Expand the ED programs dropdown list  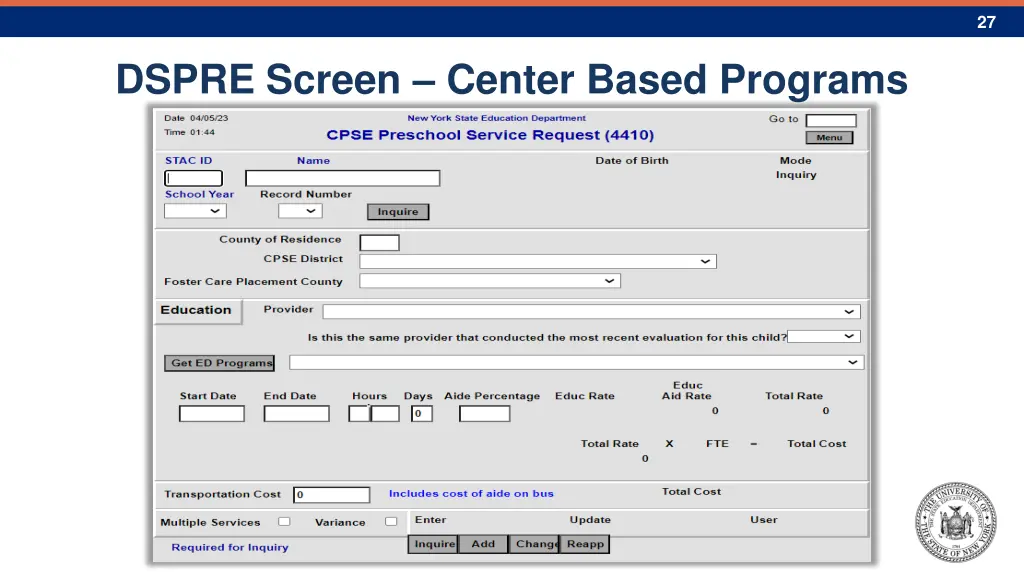(x=576, y=362)
